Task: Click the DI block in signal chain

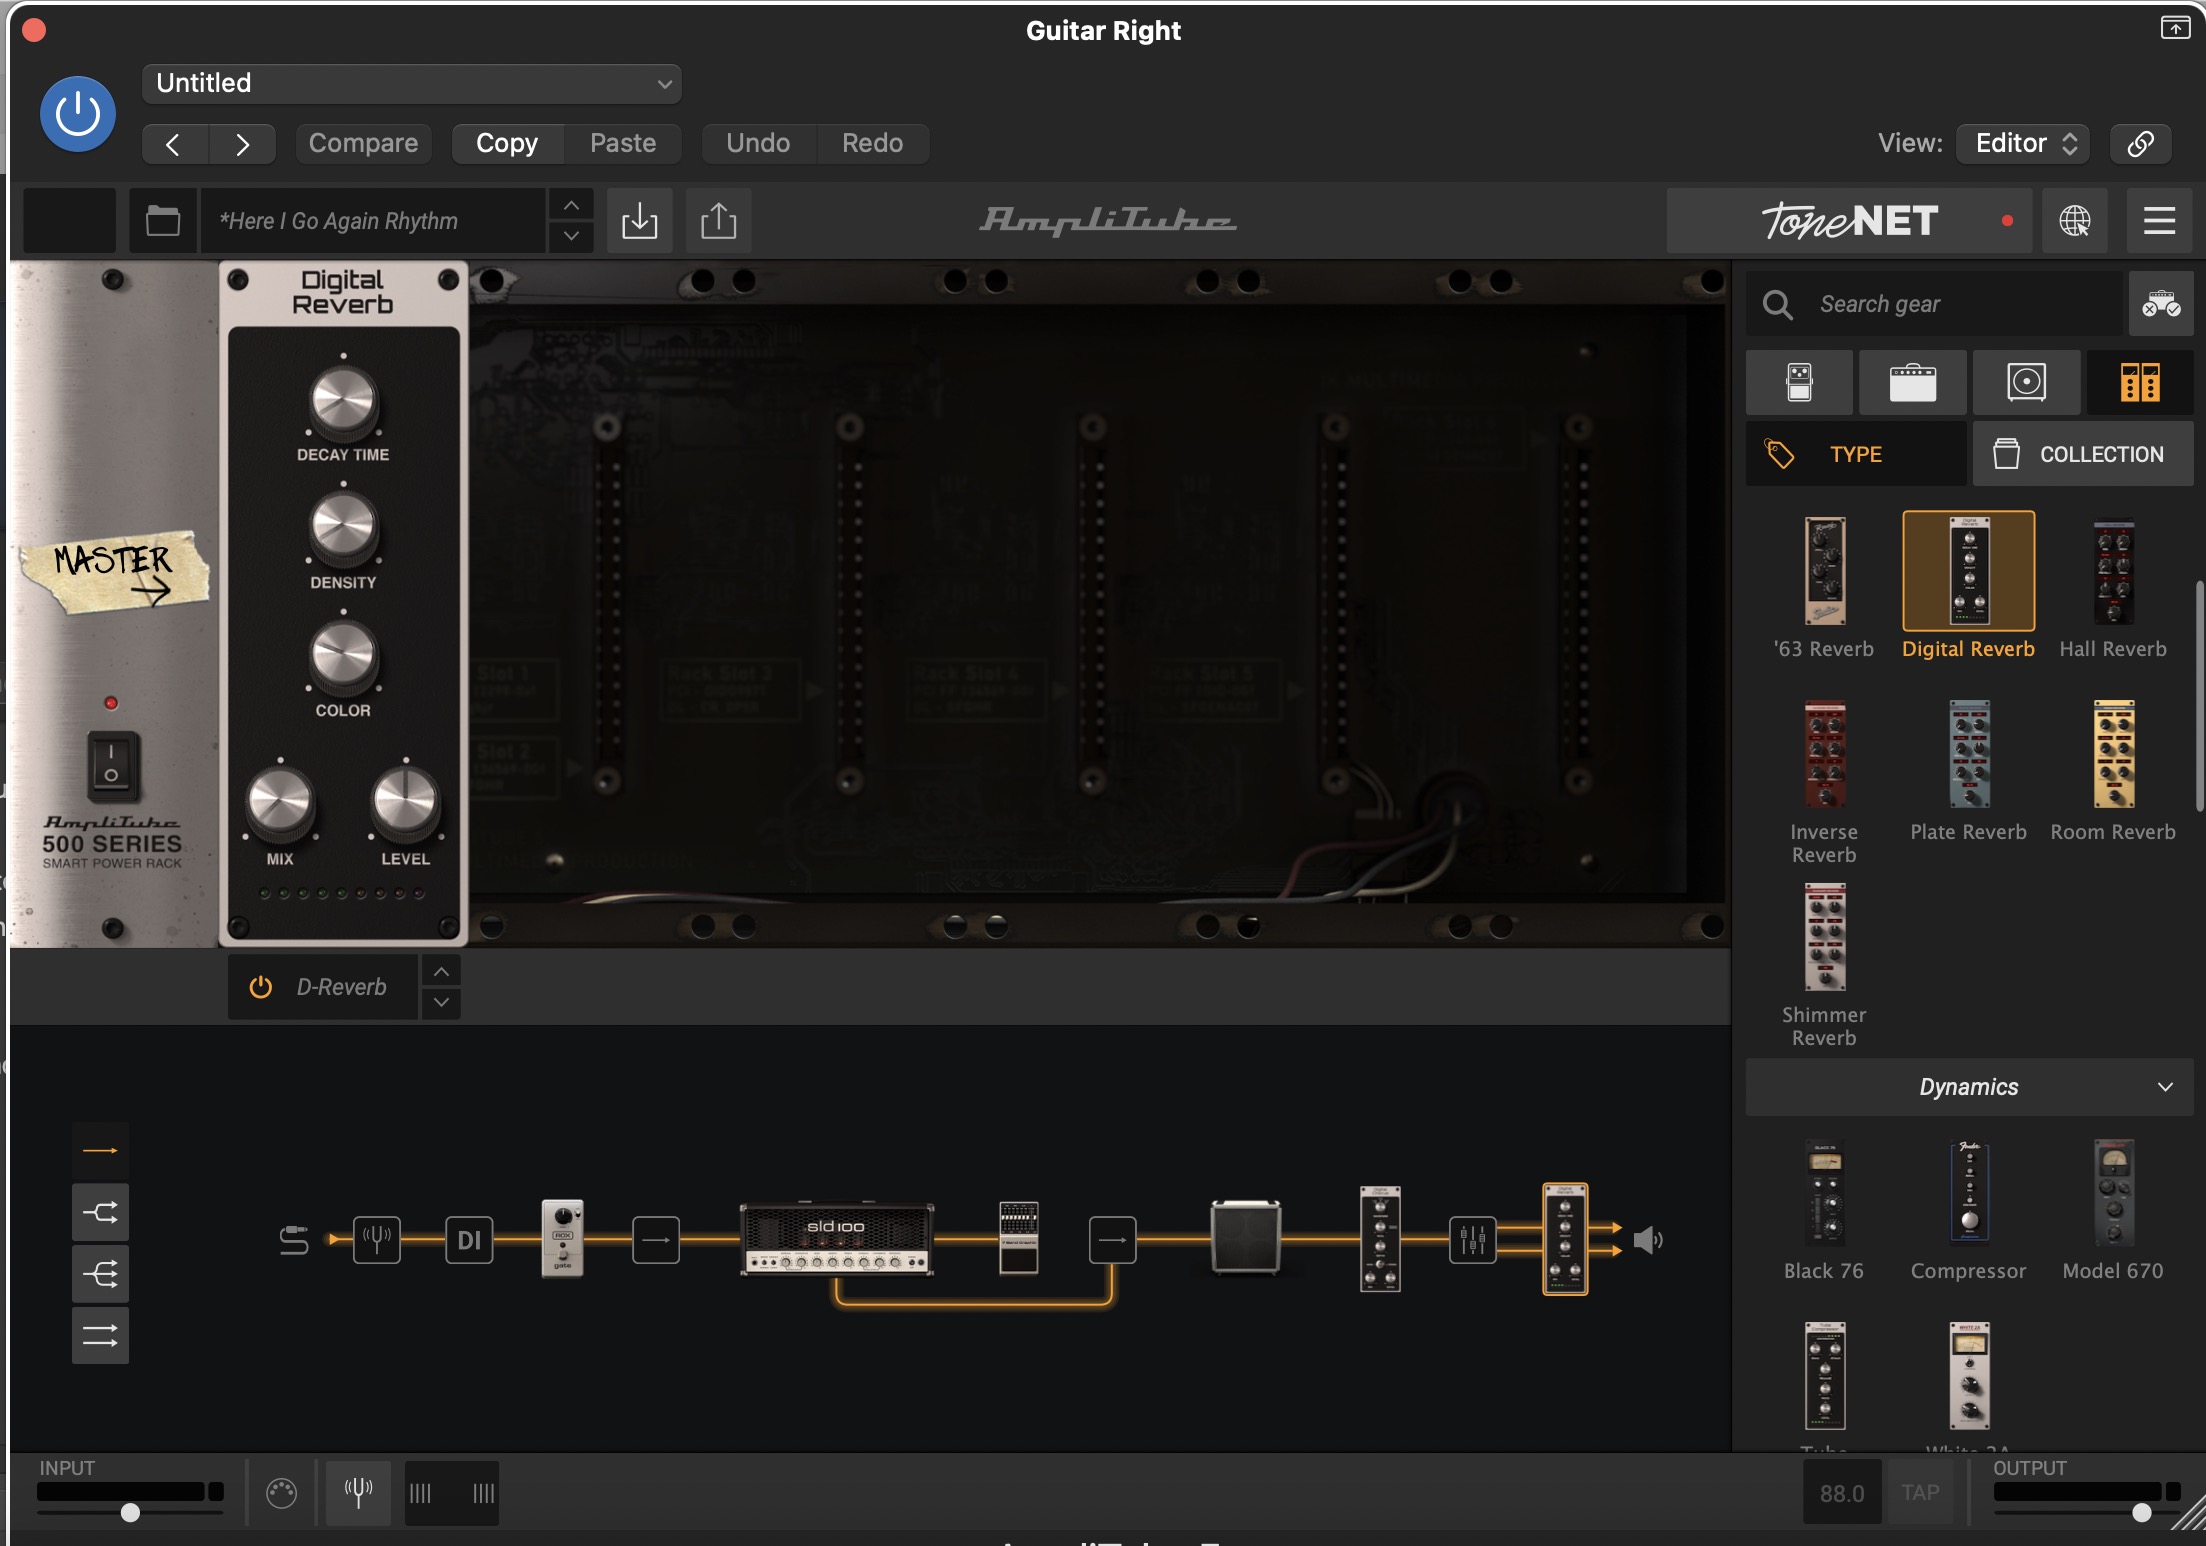Action: click(x=469, y=1240)
